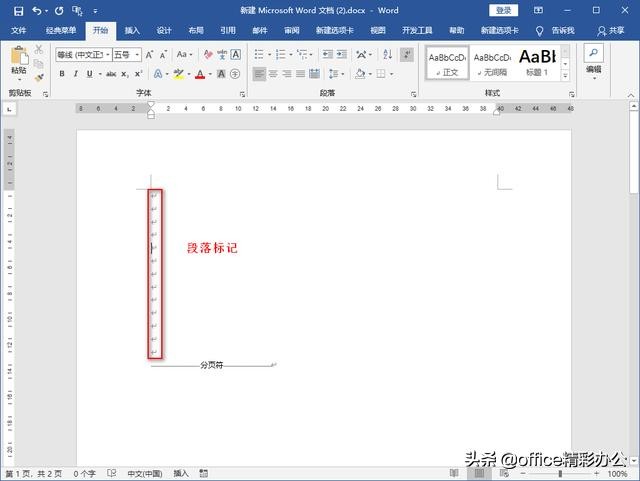Switch to the 布局 tab
The image size is (640, 481).
point(196,31)
